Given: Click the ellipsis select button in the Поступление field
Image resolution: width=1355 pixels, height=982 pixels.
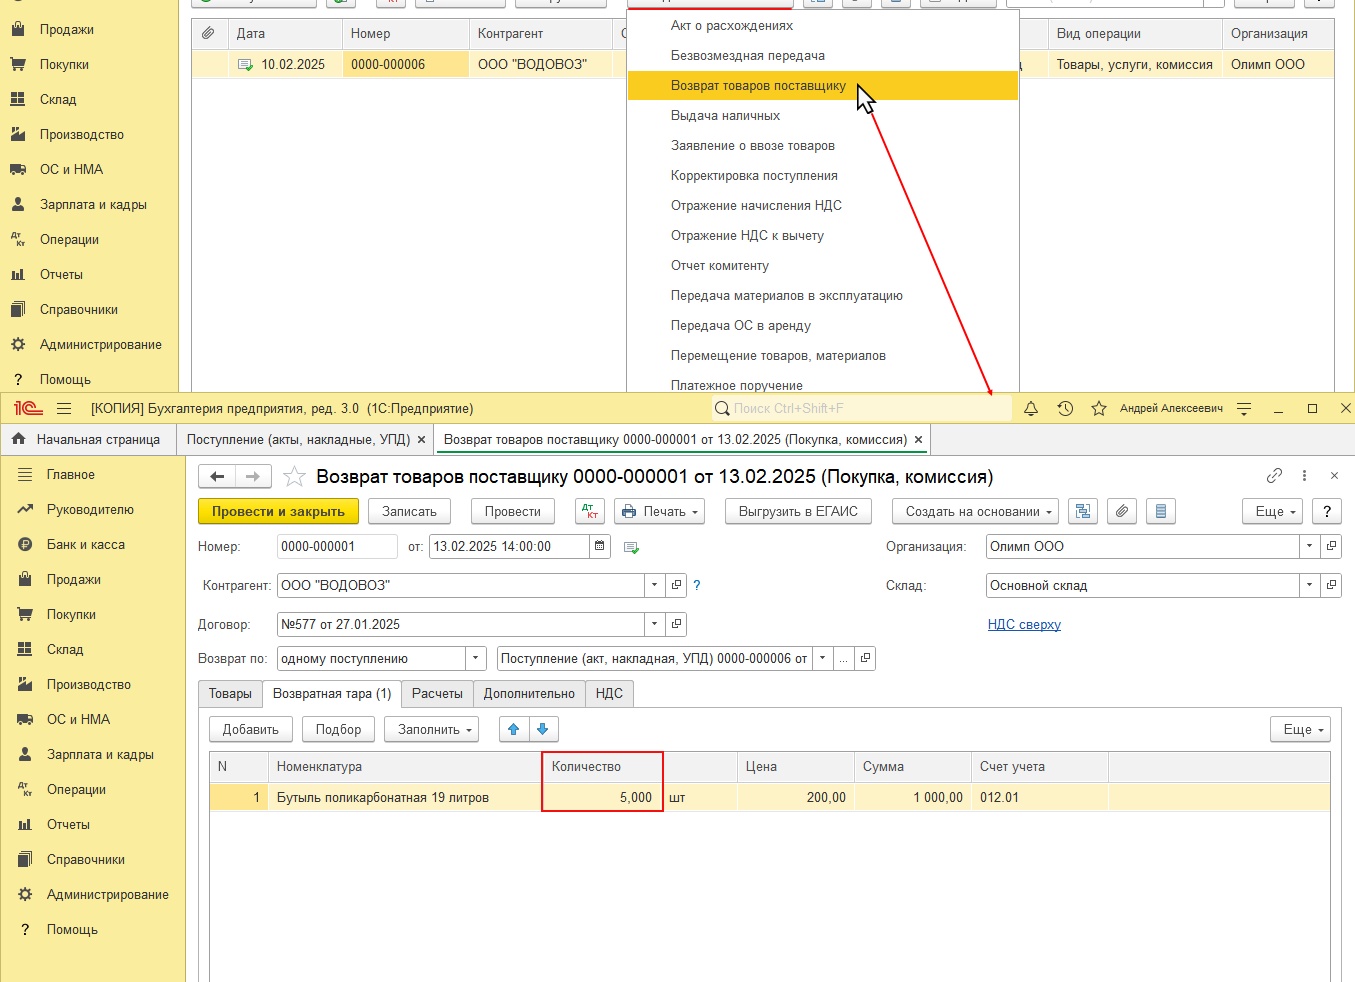Looking at the screenshot, I should pos(844,658).
